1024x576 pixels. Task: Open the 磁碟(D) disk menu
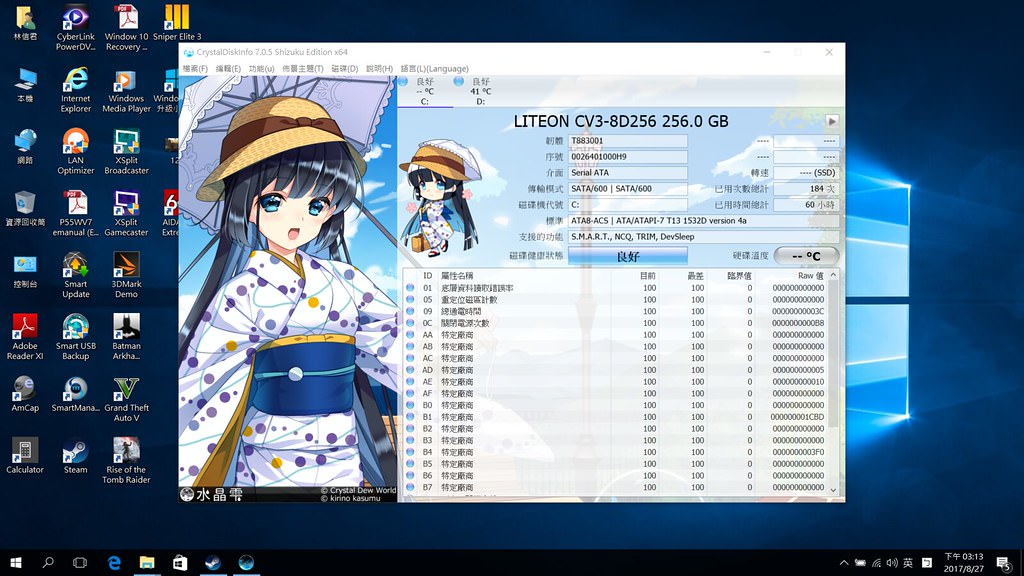point(344,69)
